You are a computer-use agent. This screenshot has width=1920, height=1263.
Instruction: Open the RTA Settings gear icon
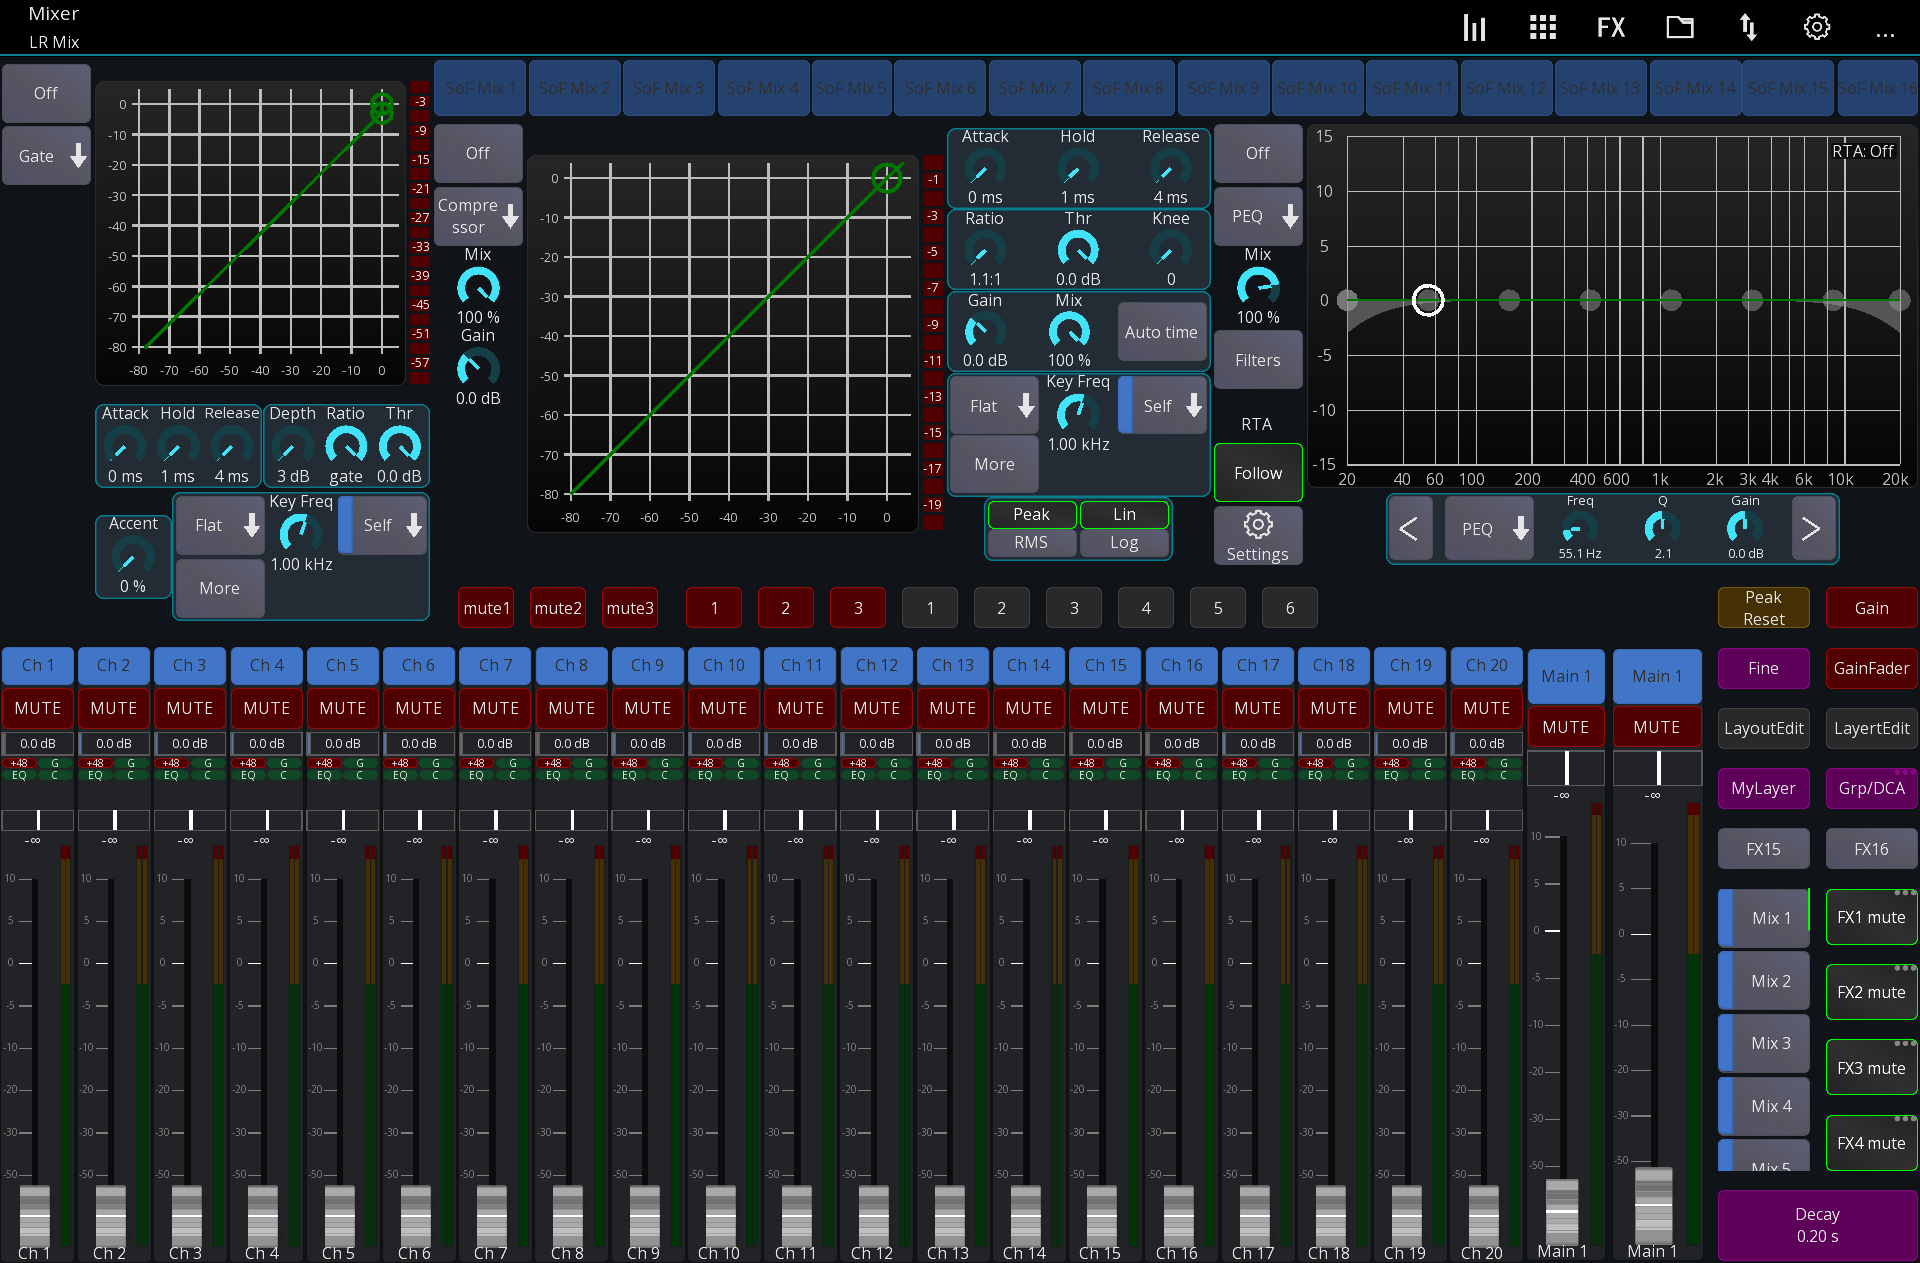click(1258, 535)
